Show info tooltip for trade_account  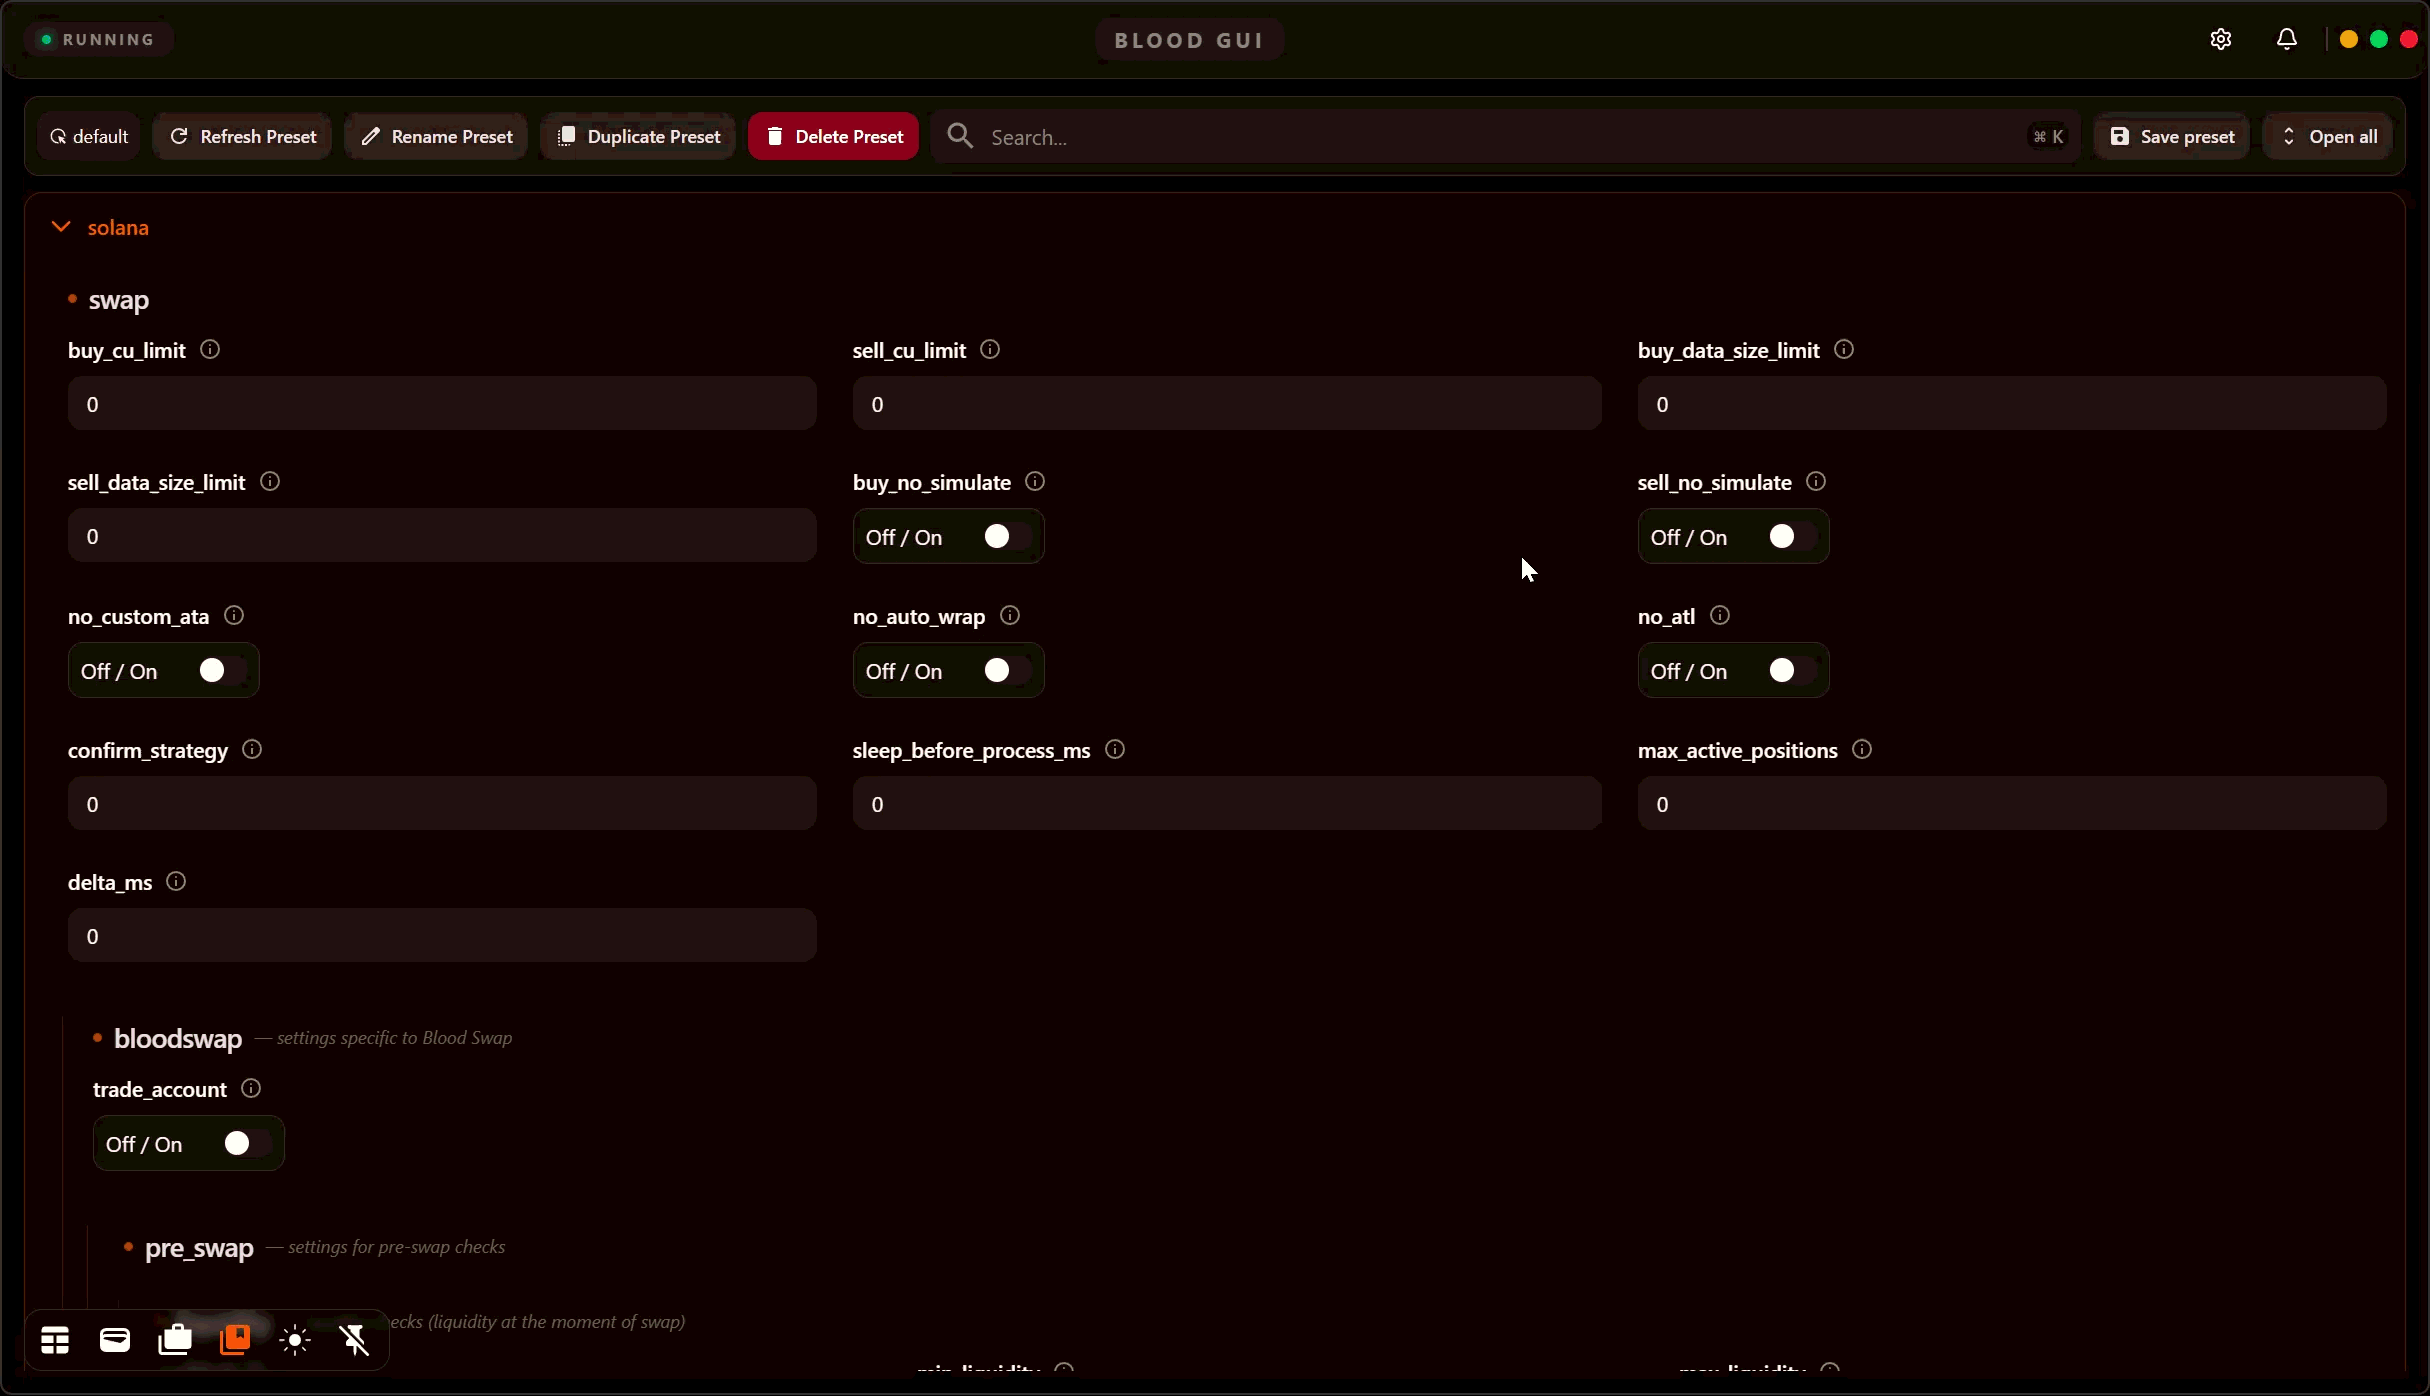[251, 1089]
